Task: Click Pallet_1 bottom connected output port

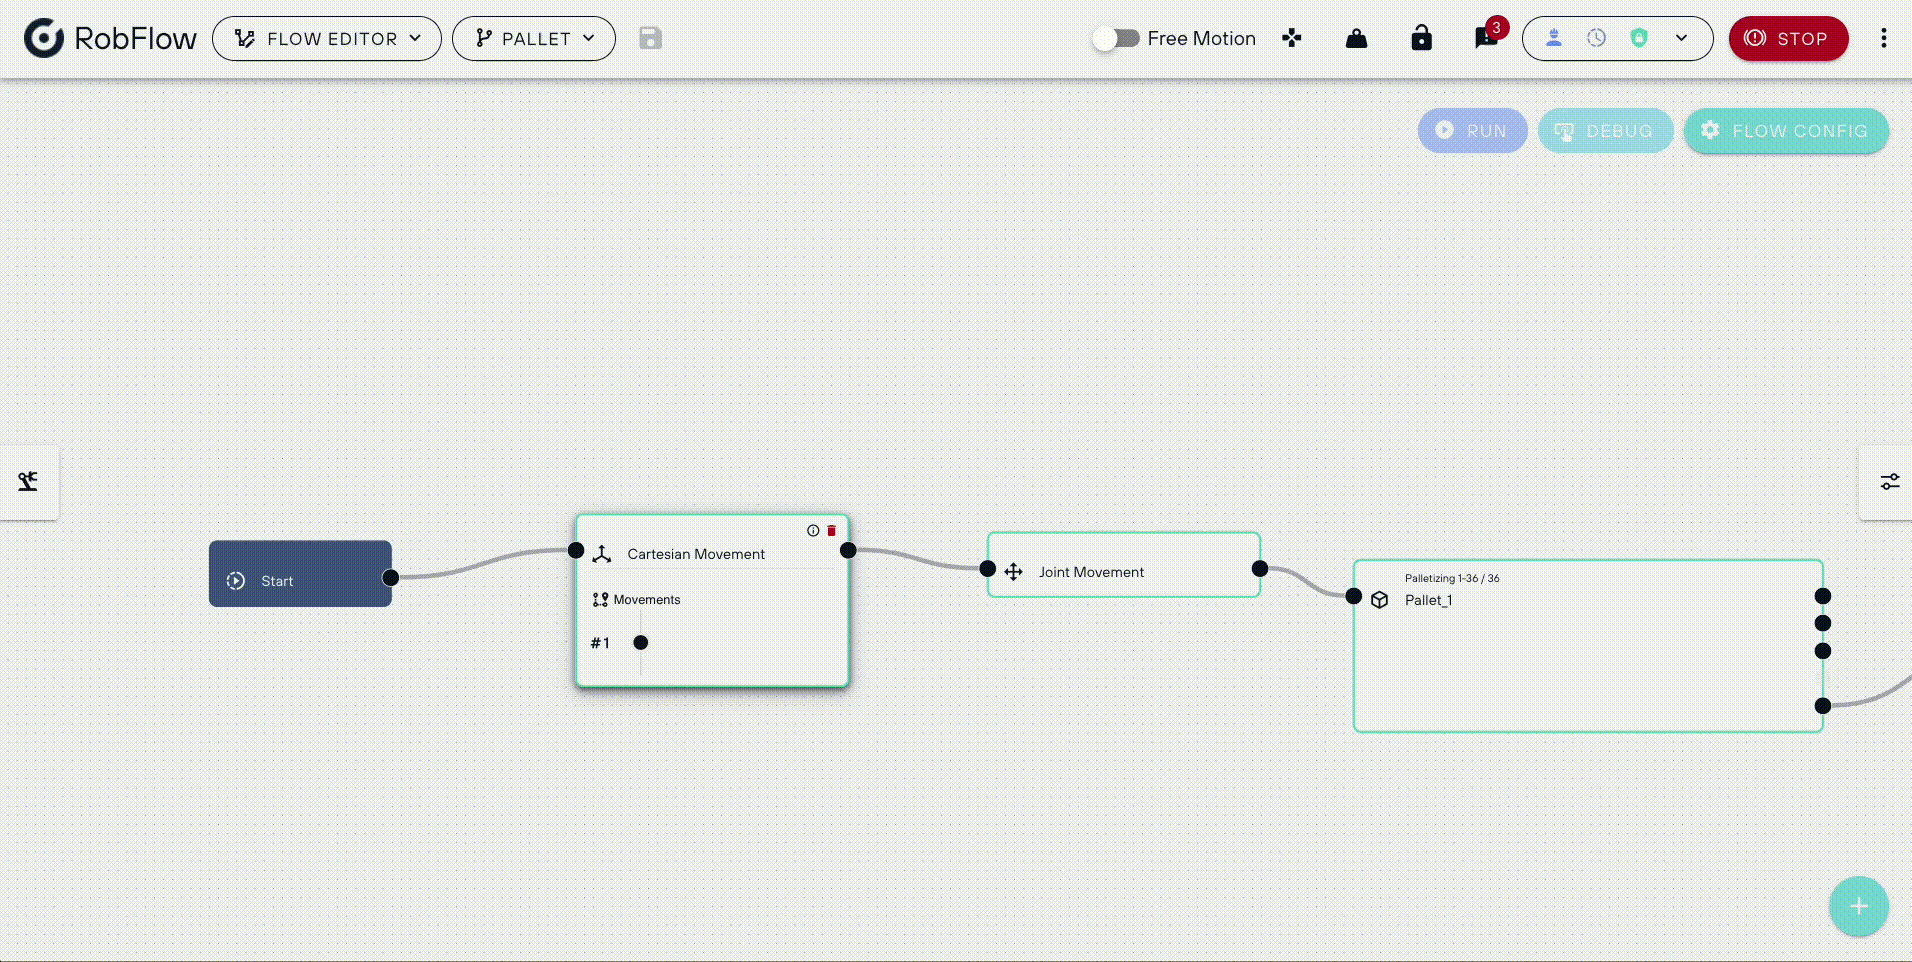Action: [1823, 706]
